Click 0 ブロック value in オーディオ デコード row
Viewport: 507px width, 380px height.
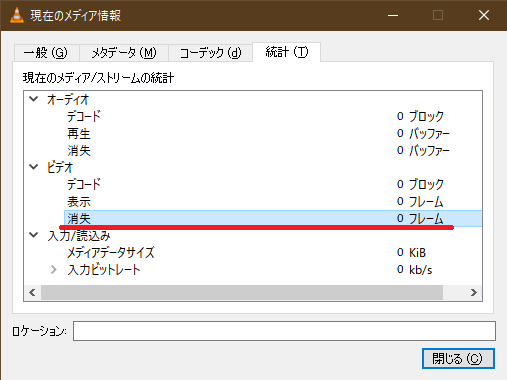click(420, 116)
